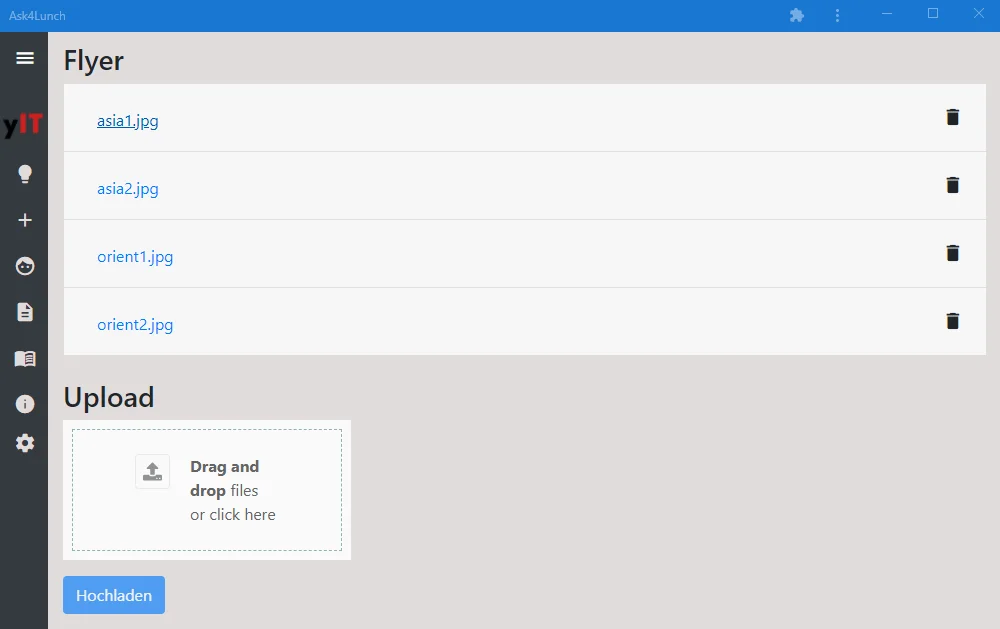Open the asia1.jpg flyer link
Viewport: 1000px width, 629px height.
coord(127,121)
